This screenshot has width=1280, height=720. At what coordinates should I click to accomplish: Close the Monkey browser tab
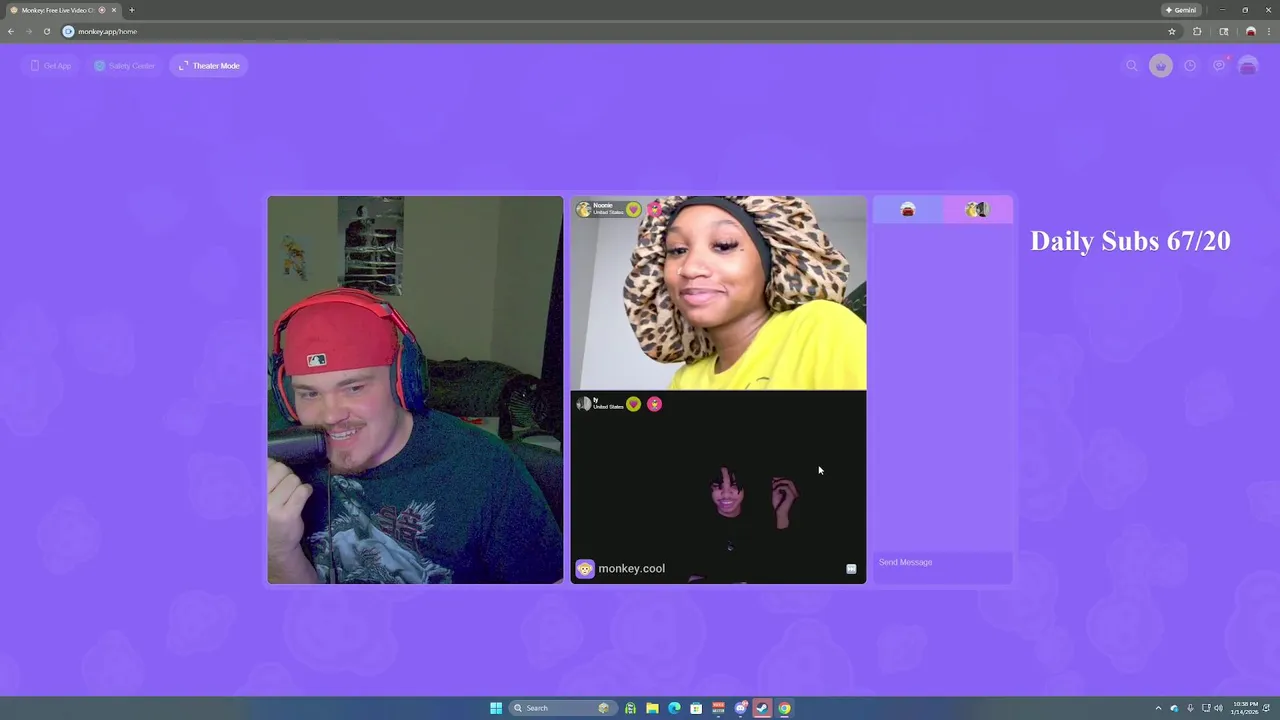(x=114, y=10)
